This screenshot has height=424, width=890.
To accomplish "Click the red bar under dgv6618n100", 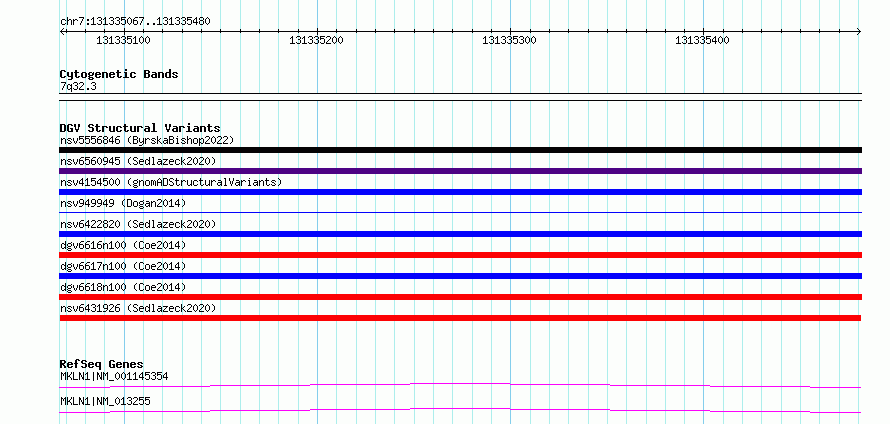I will coord(460,297).
